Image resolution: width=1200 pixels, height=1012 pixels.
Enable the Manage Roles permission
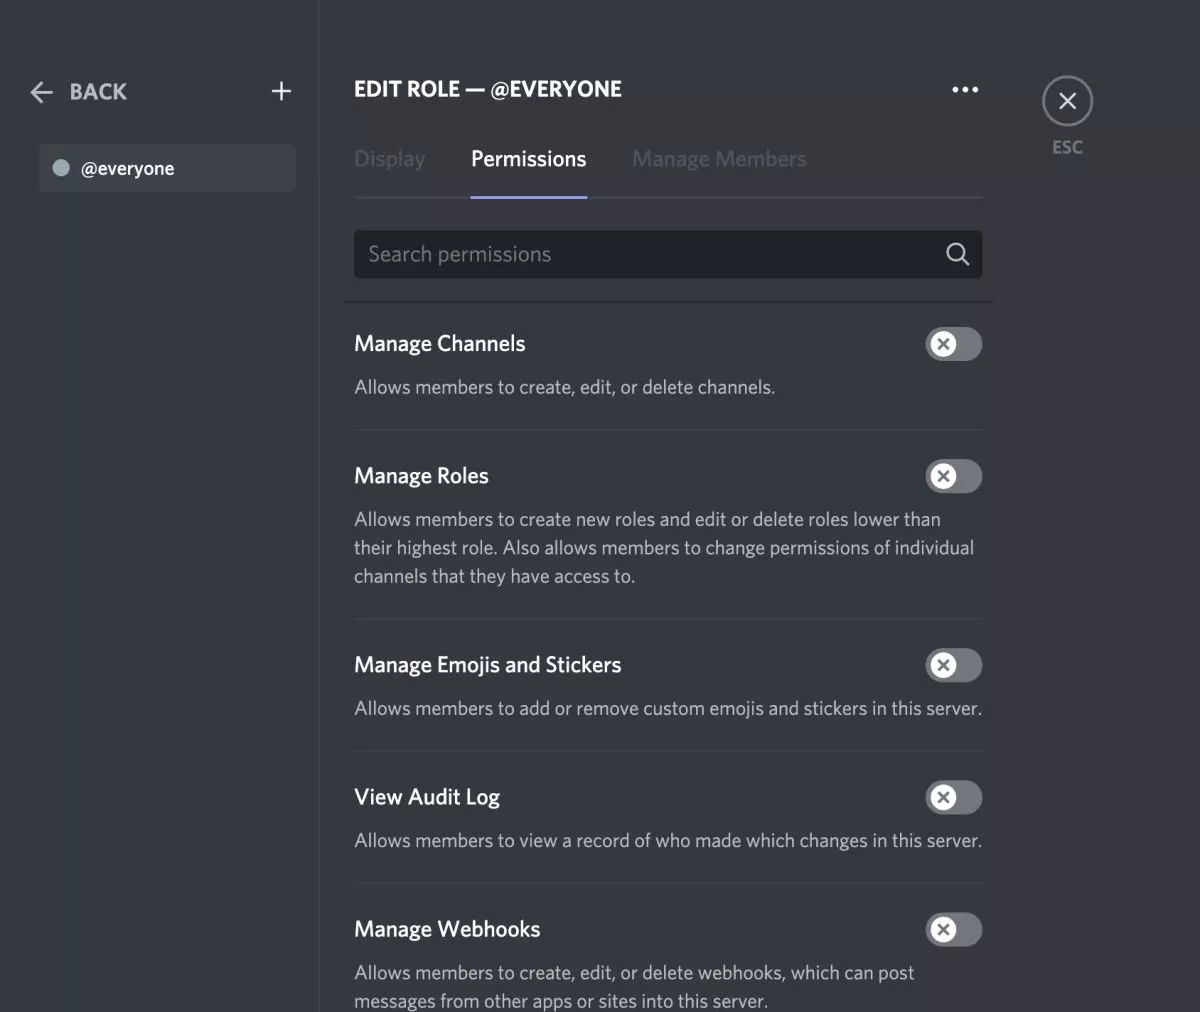pos(953,476)
